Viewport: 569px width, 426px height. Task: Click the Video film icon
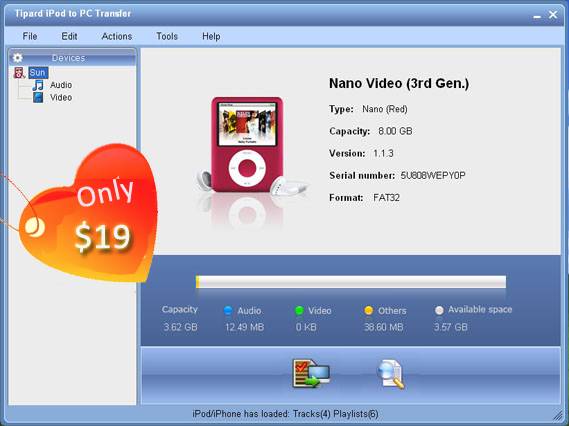point(38,98)
